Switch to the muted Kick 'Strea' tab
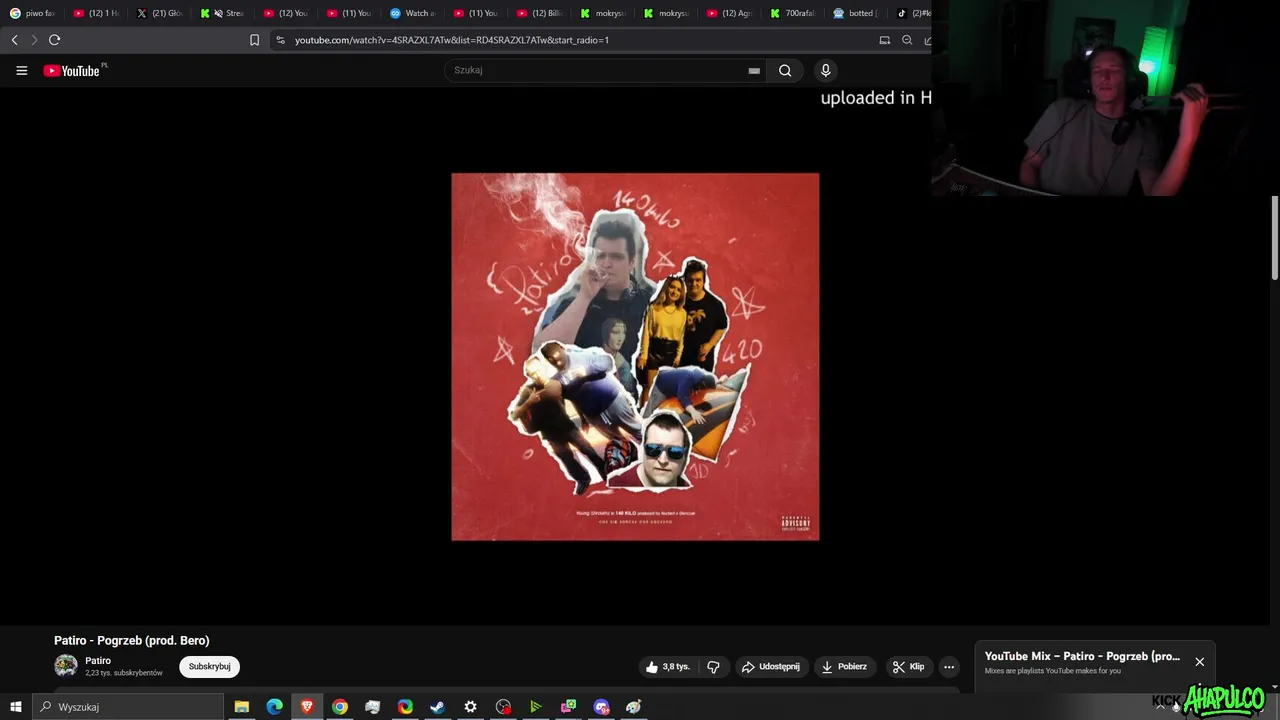This screenshot has width=1280, height=720. coord(222,13)
